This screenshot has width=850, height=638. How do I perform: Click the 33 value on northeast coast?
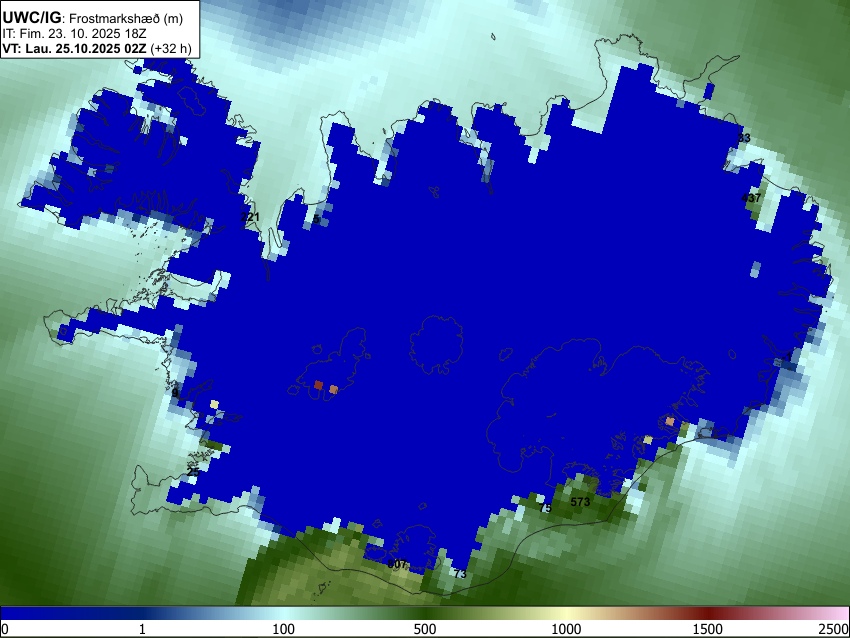pos(744,138)
